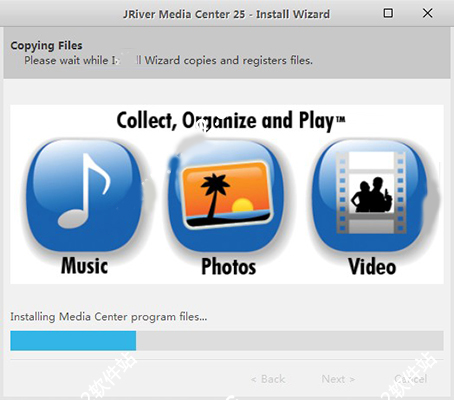Click the Video film strip icon
The image size is (454, 400).
coord(370,195)
